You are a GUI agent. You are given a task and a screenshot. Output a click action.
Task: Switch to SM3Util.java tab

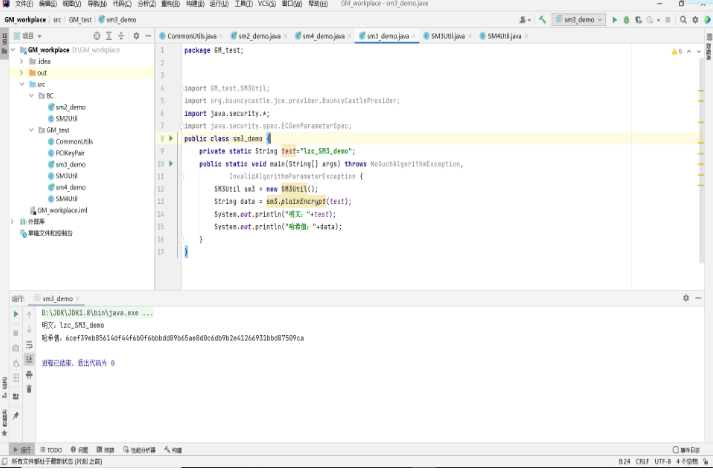point(447,36)
